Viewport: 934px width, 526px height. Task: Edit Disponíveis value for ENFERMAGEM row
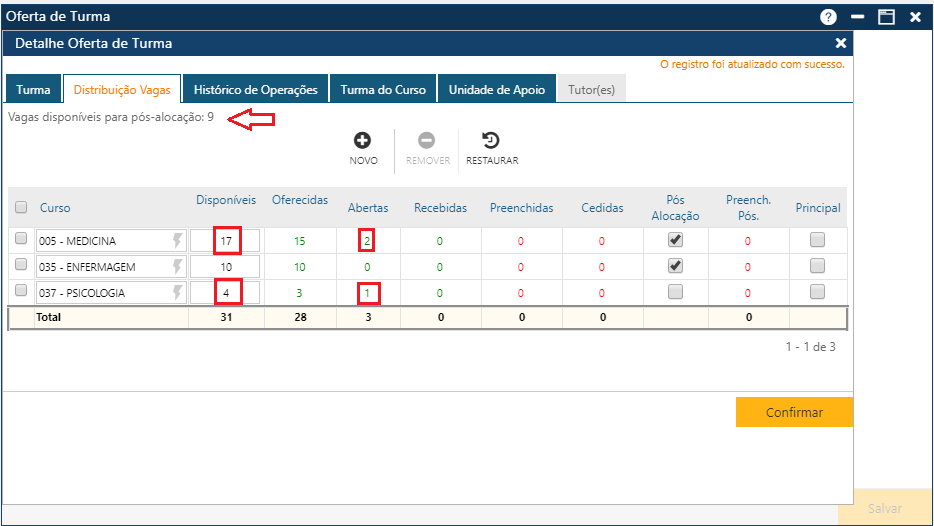coord(226,267)
